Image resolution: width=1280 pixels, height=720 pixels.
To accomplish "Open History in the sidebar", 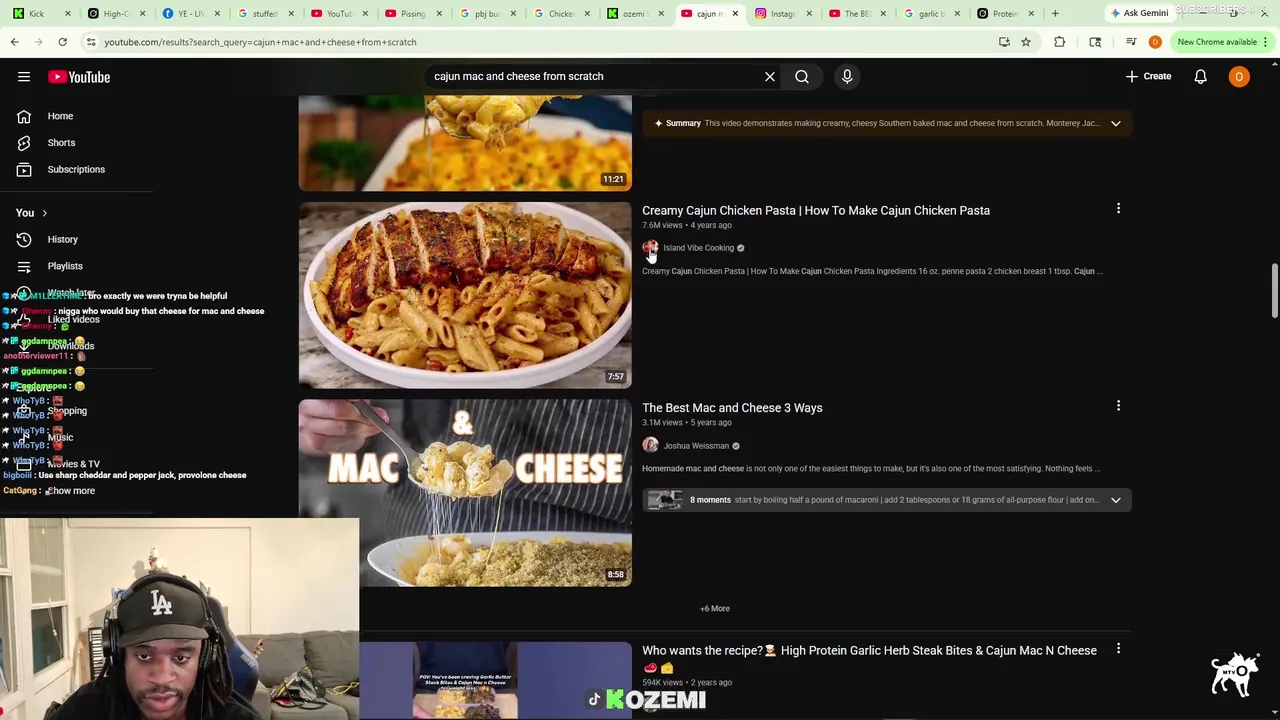I will click(x=62, y=239).
